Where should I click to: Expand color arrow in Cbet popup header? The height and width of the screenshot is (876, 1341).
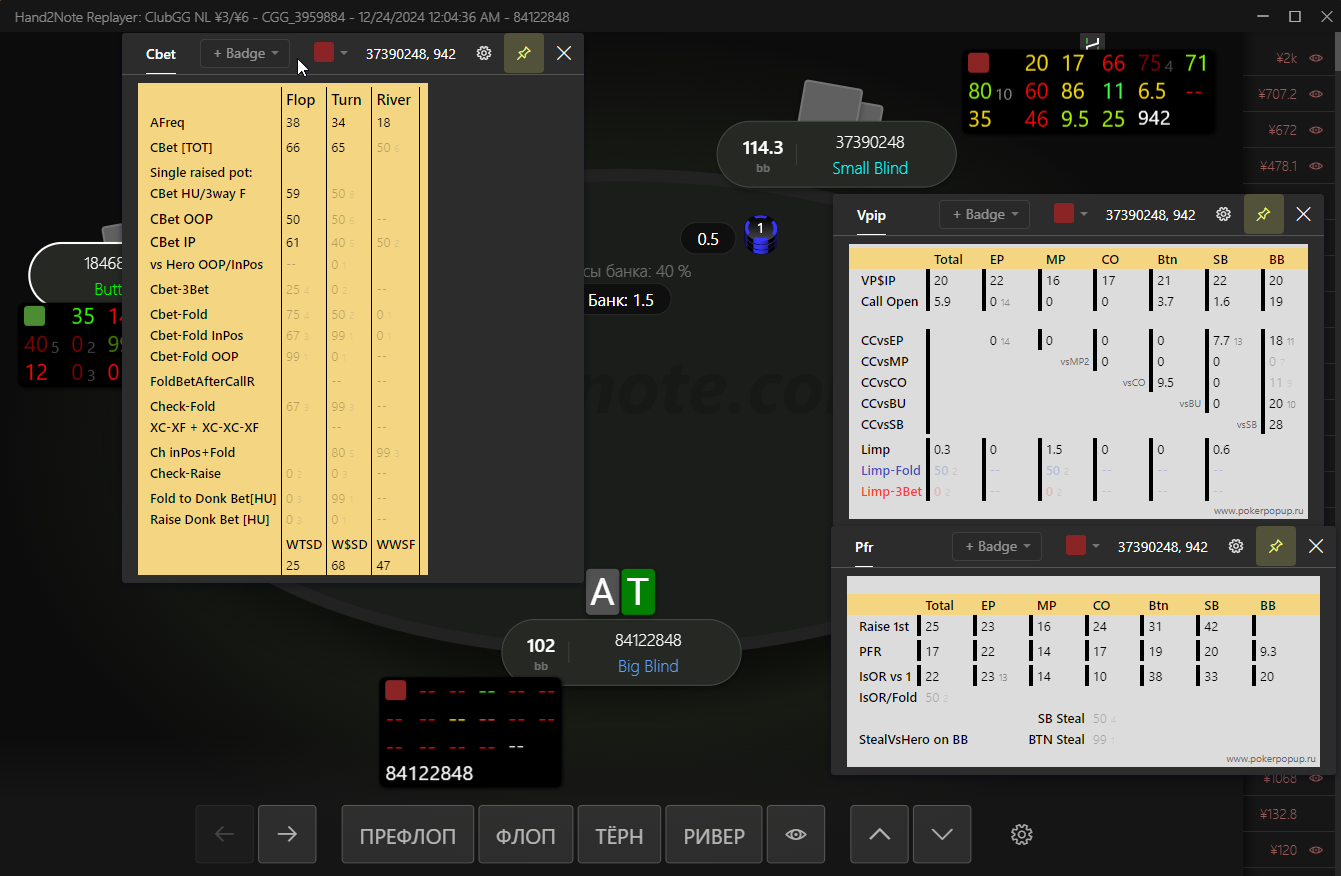pos(344,53)
